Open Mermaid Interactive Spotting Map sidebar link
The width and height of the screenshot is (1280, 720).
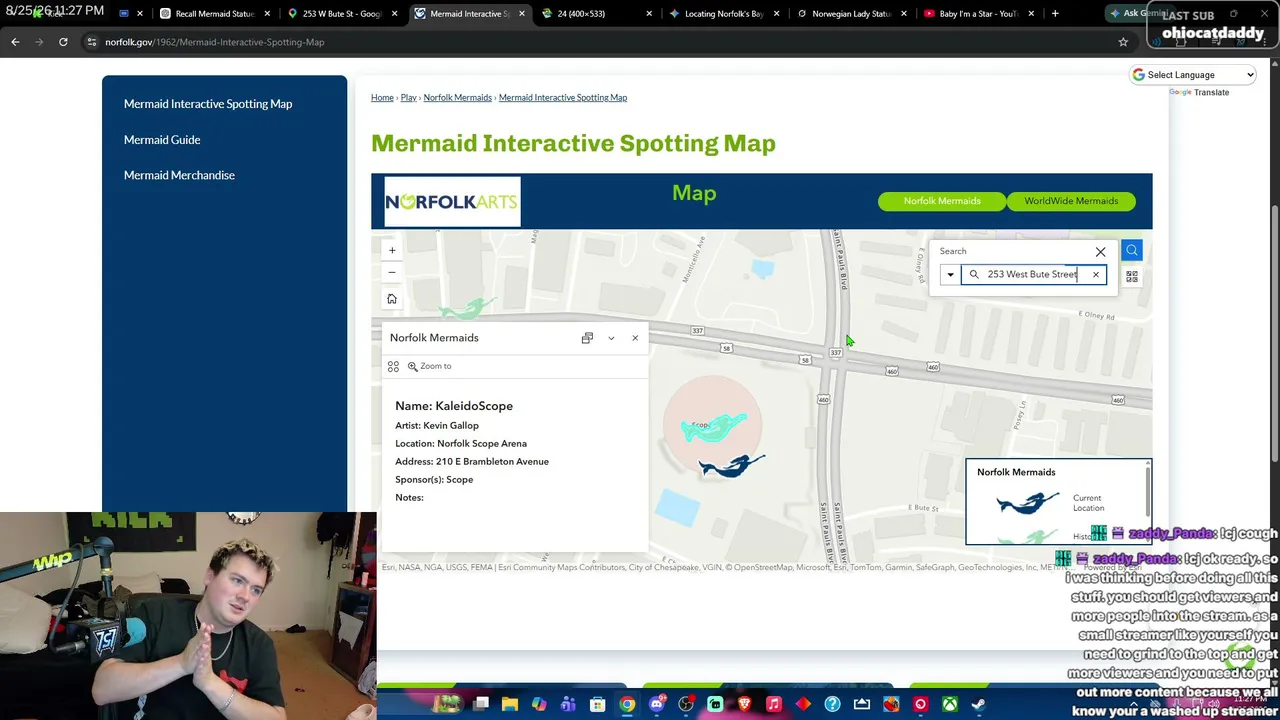coord(208,104)
